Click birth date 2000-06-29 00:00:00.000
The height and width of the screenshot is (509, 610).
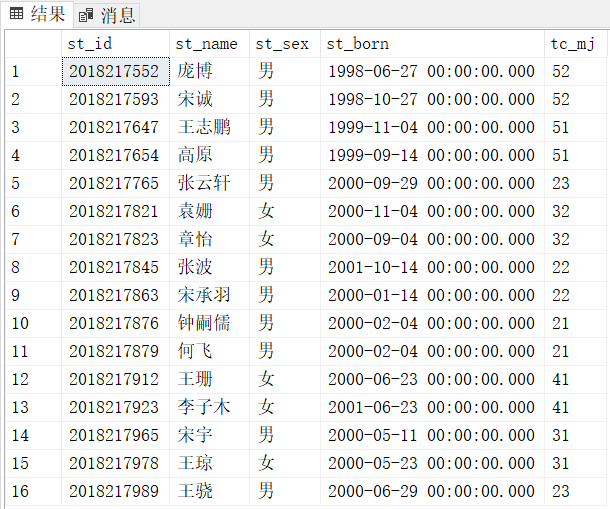click(x=432, y=491)
